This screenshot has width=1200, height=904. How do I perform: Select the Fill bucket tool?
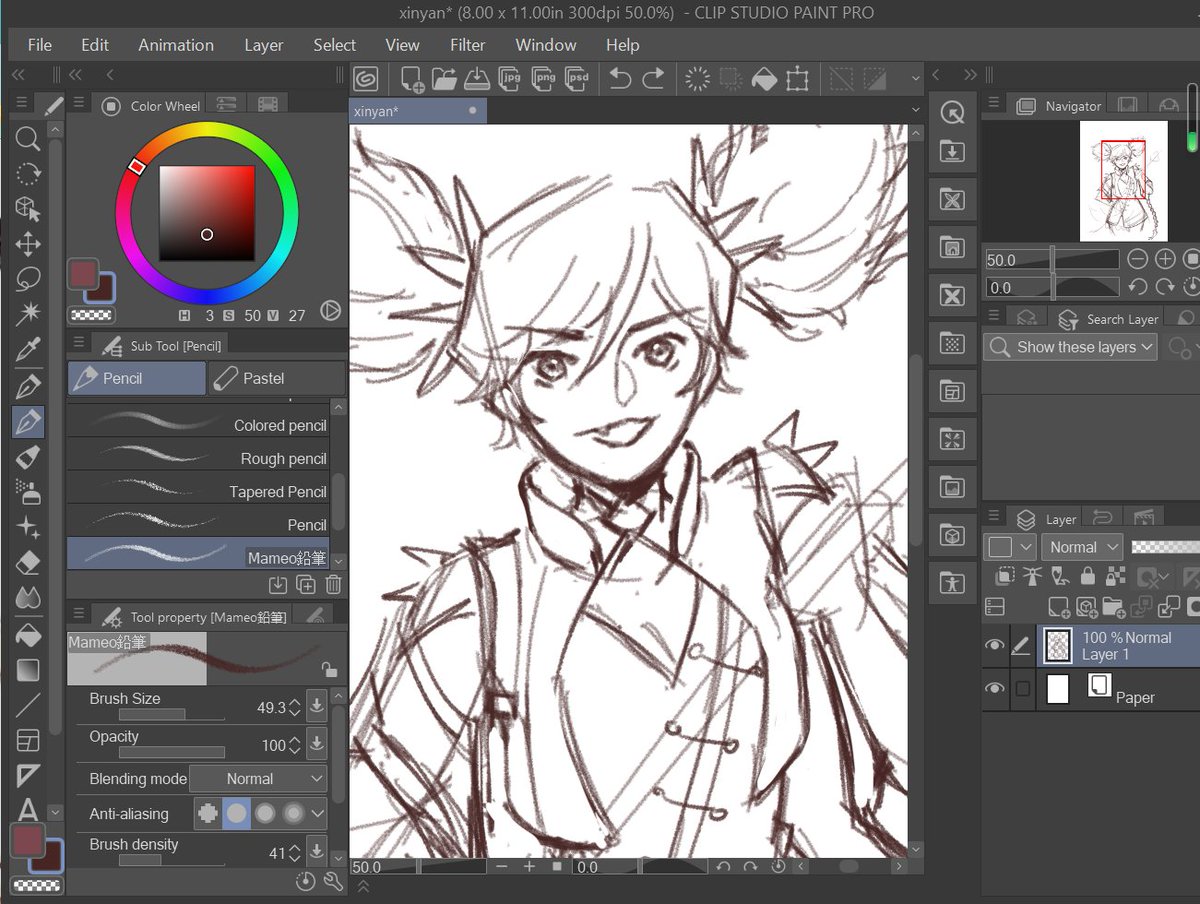pyautogui.click(x=28, y=634)
